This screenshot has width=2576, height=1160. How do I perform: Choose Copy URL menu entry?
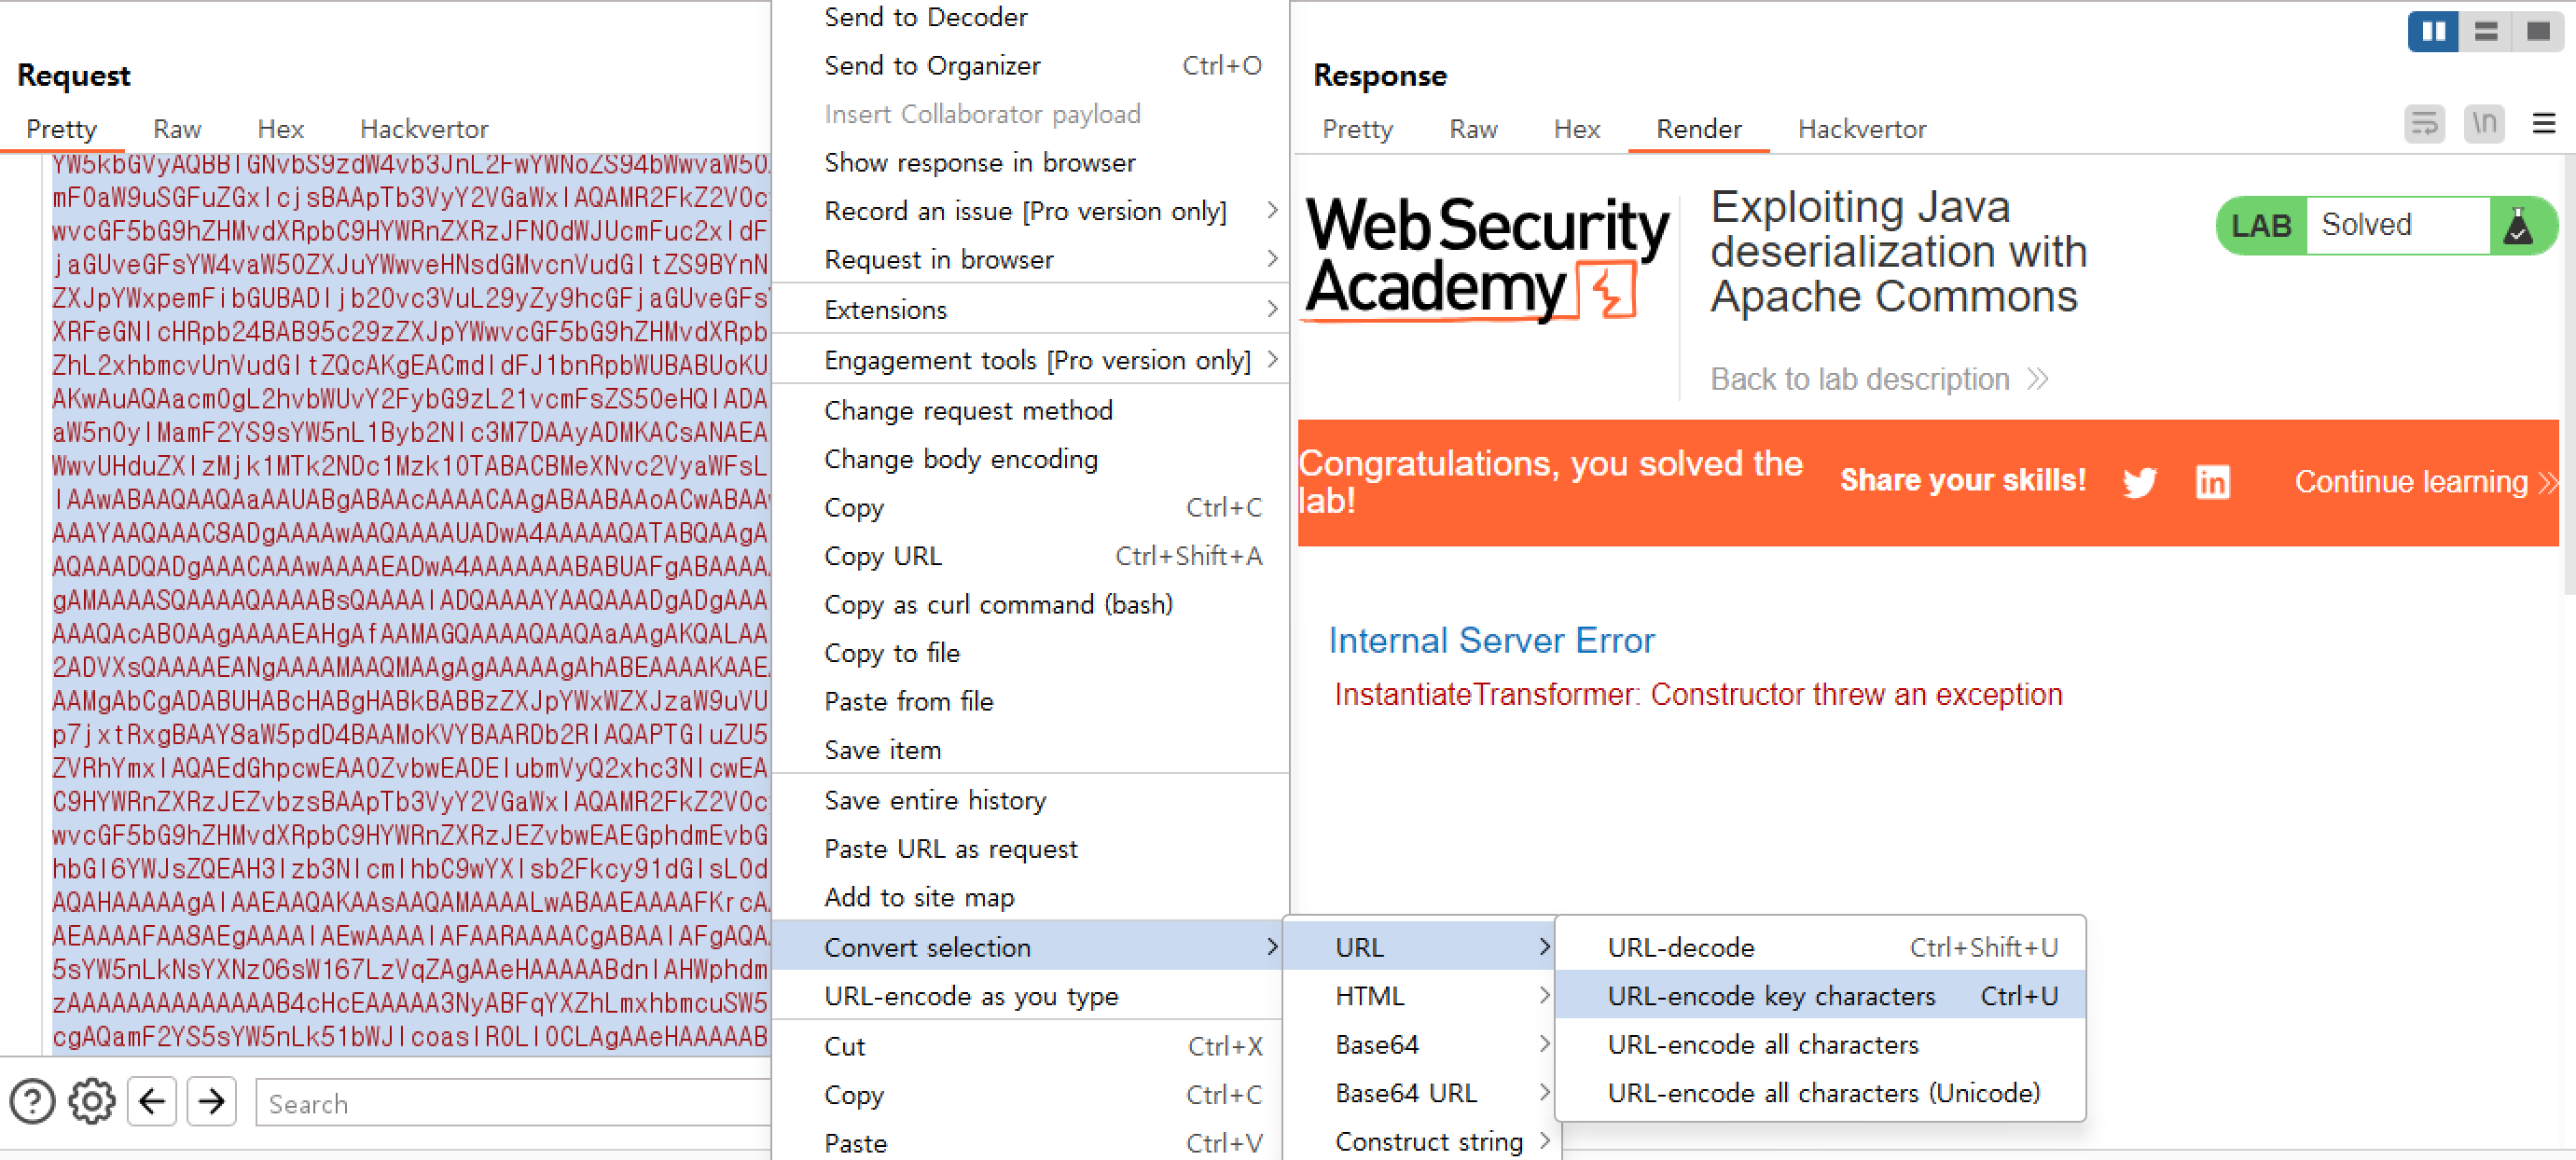[x=1030, y=555]
